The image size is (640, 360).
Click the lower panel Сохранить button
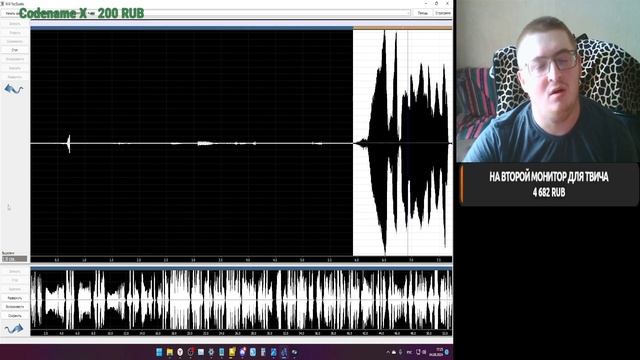tap(15, 316)
